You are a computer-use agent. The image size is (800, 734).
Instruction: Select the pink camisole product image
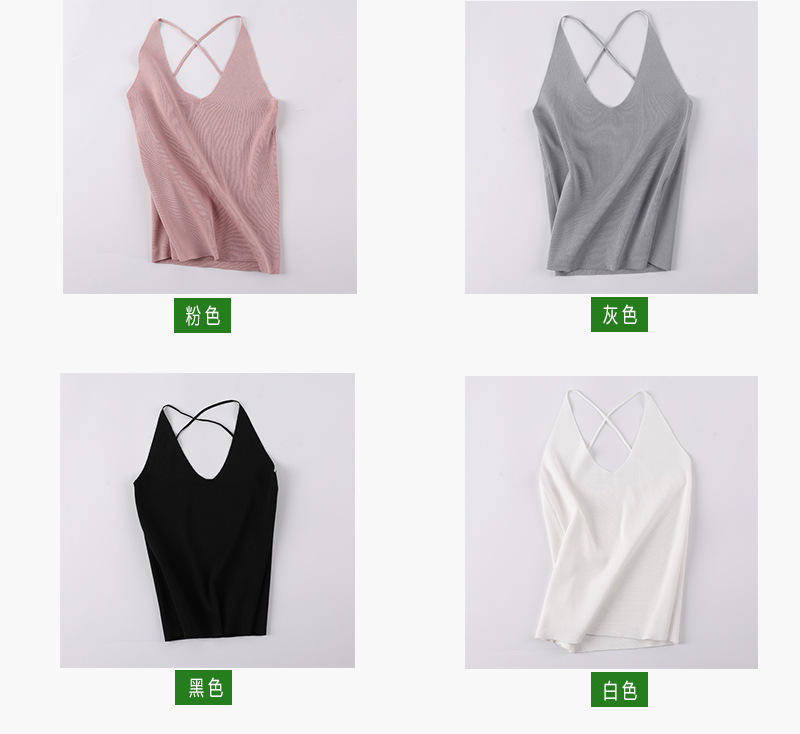210,147
